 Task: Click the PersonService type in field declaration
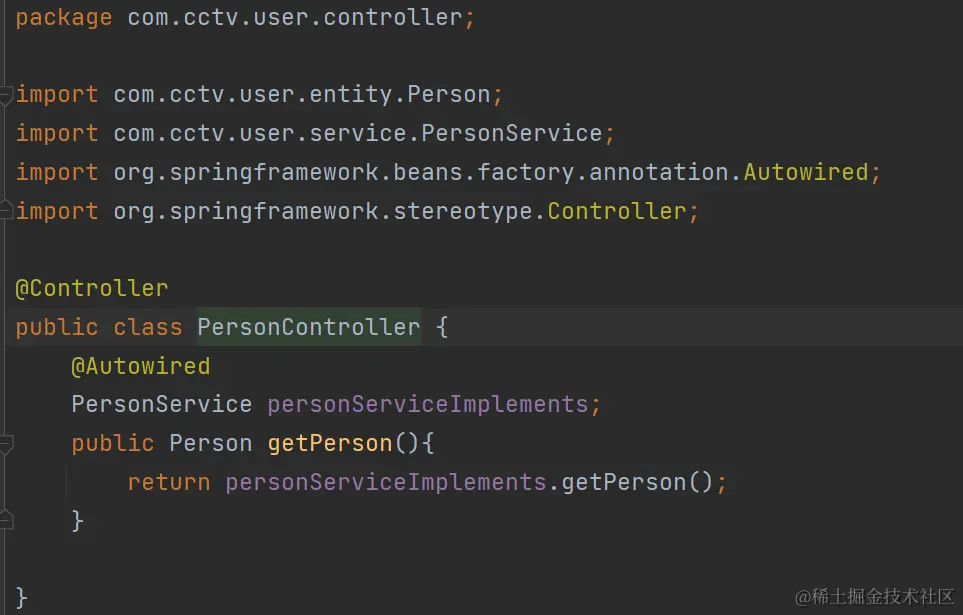coord(161,405)
